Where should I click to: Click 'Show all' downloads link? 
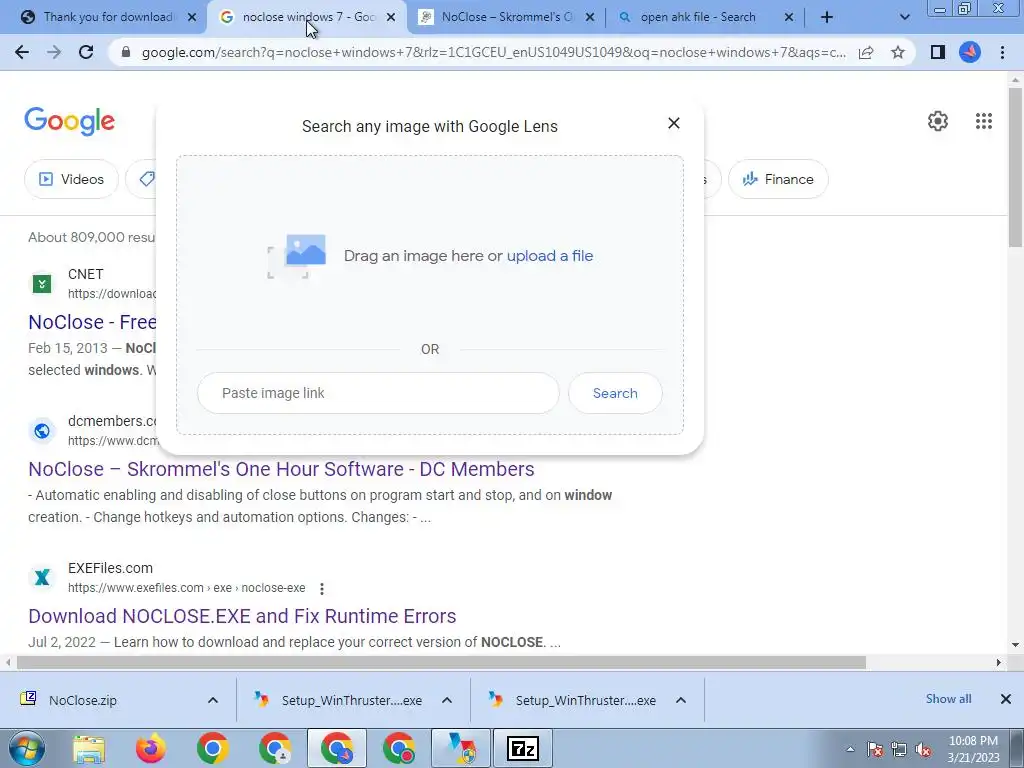948,699
